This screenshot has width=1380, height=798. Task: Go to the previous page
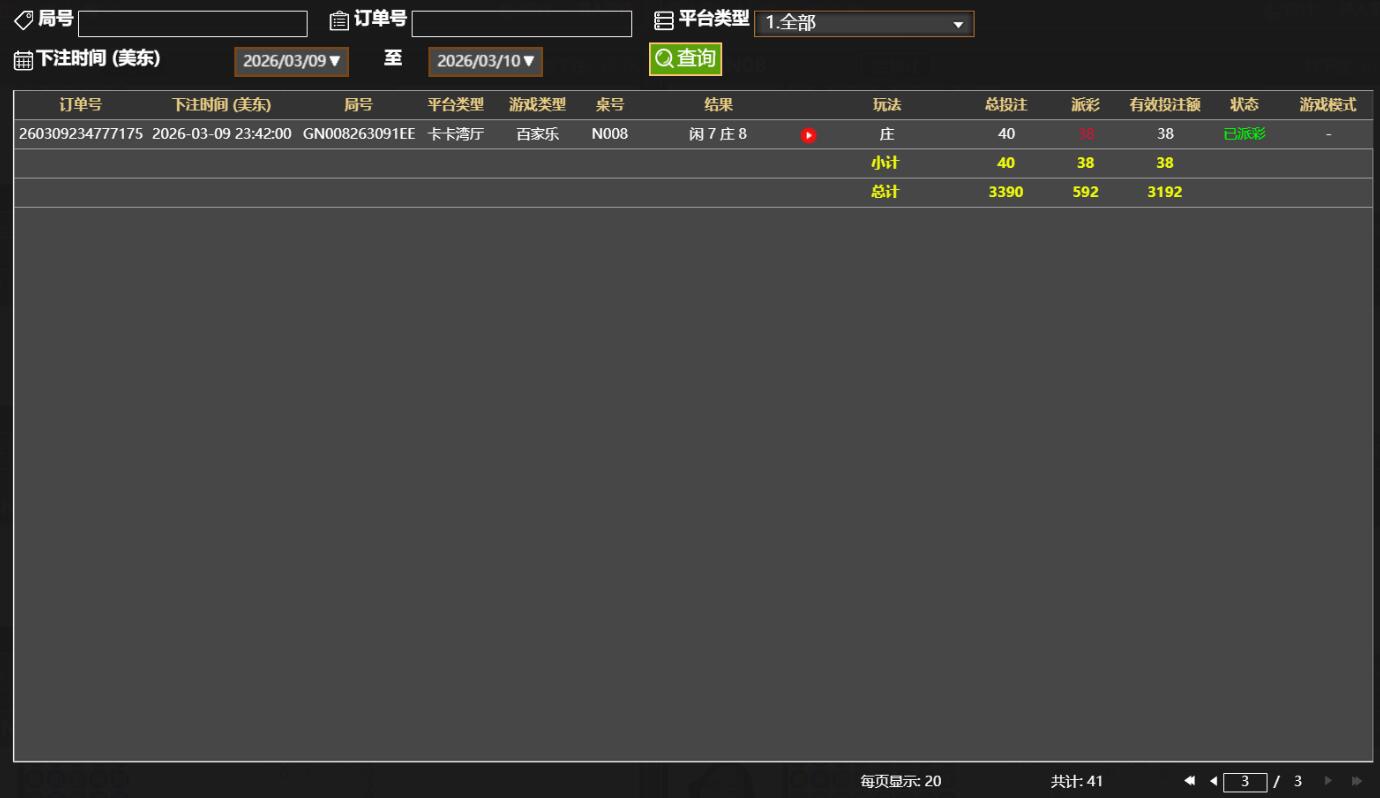1213,781
